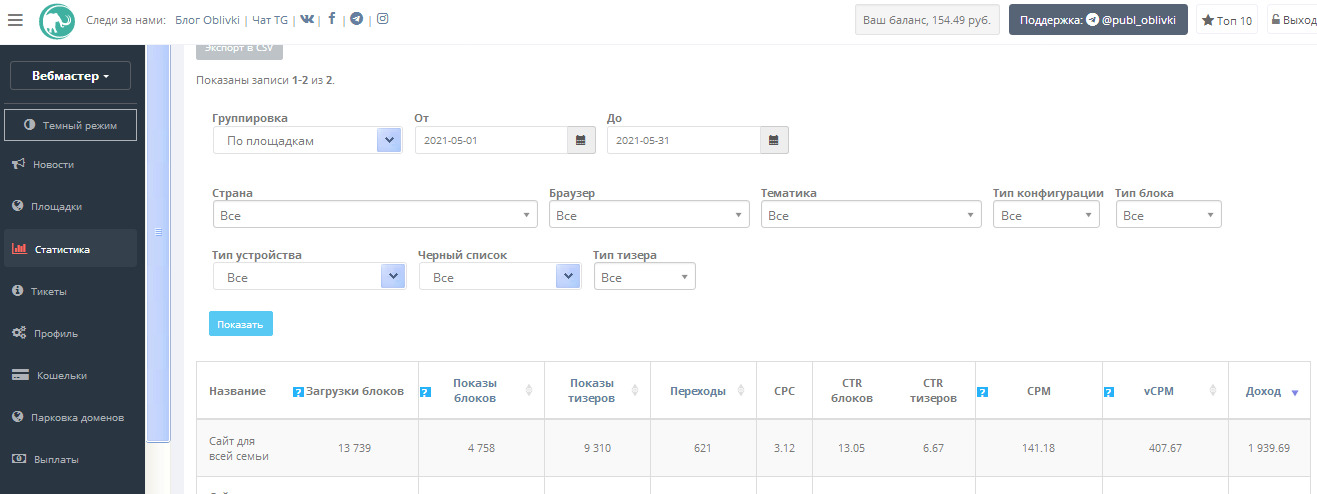Expand the Вебмастер role dropdown
Image resolution: width=1317 pixels, height=494 pixels.
[x=70, y=76]
